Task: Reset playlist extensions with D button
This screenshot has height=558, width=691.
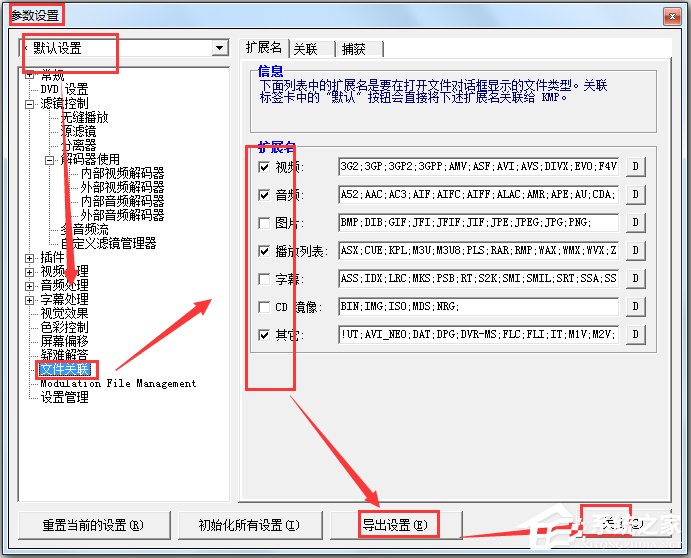Action: pyautogui.click(x=635, y=250)
